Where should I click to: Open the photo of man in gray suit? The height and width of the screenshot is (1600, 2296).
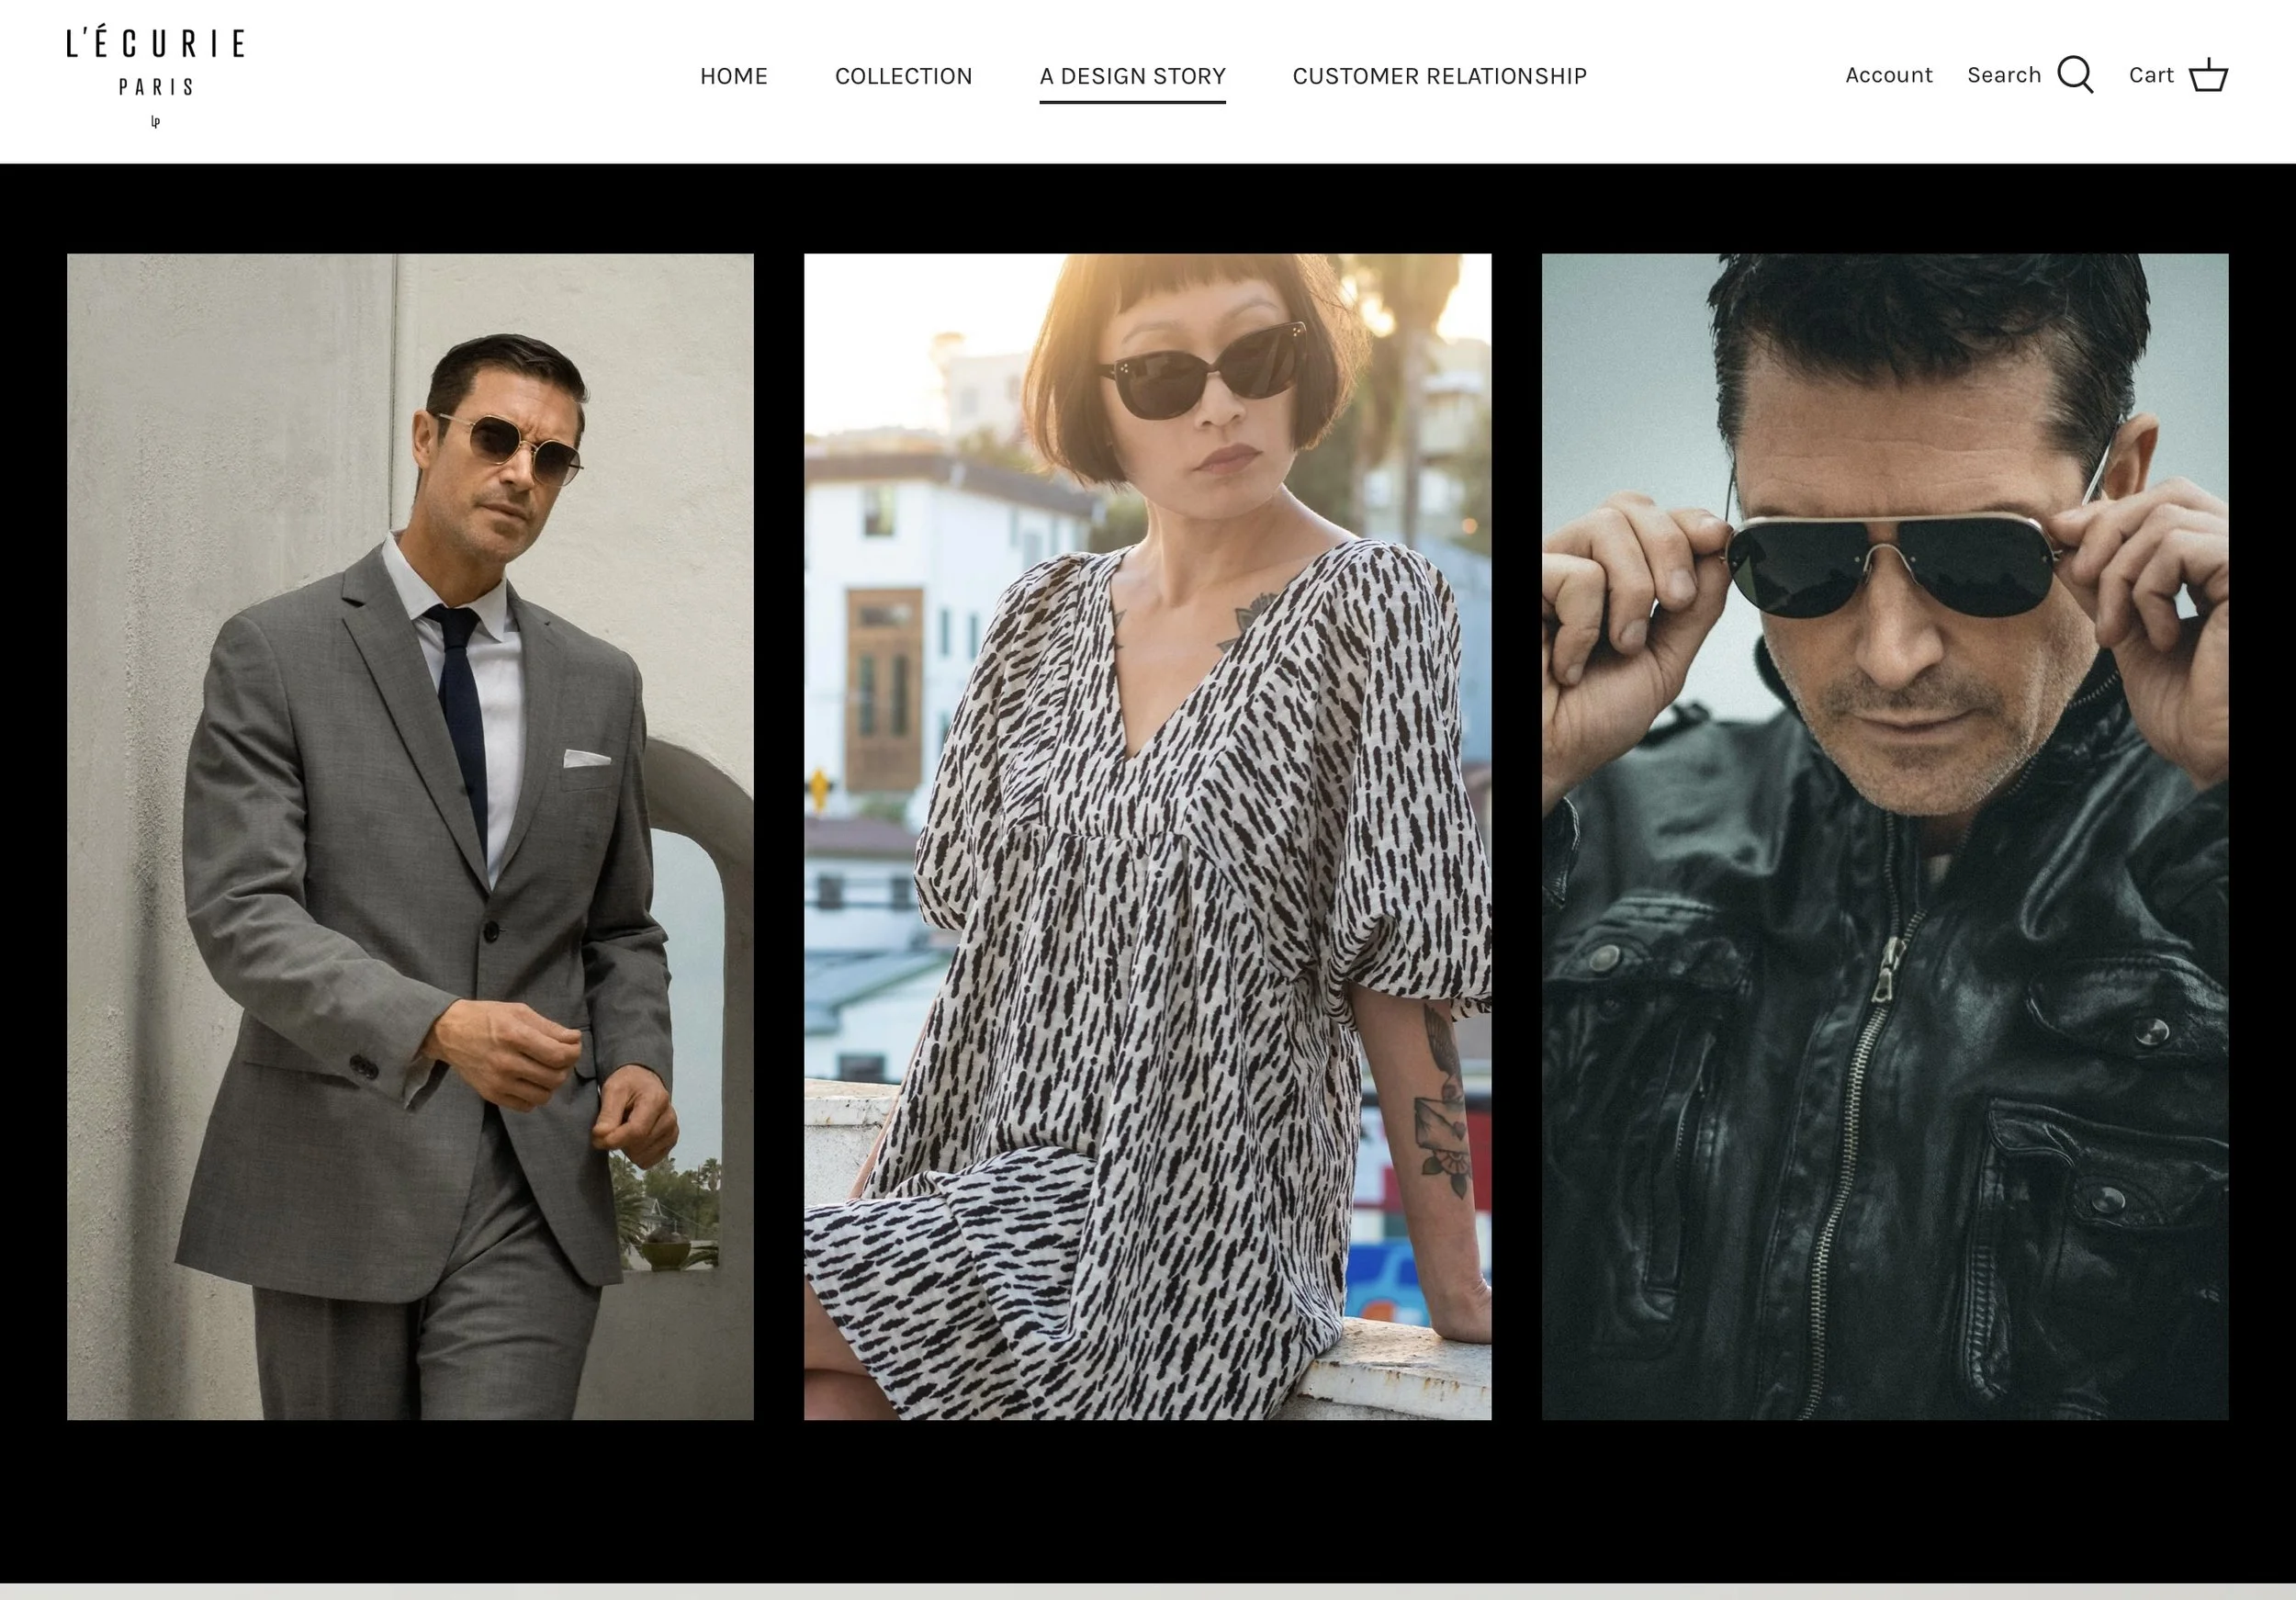pos(410,836)
